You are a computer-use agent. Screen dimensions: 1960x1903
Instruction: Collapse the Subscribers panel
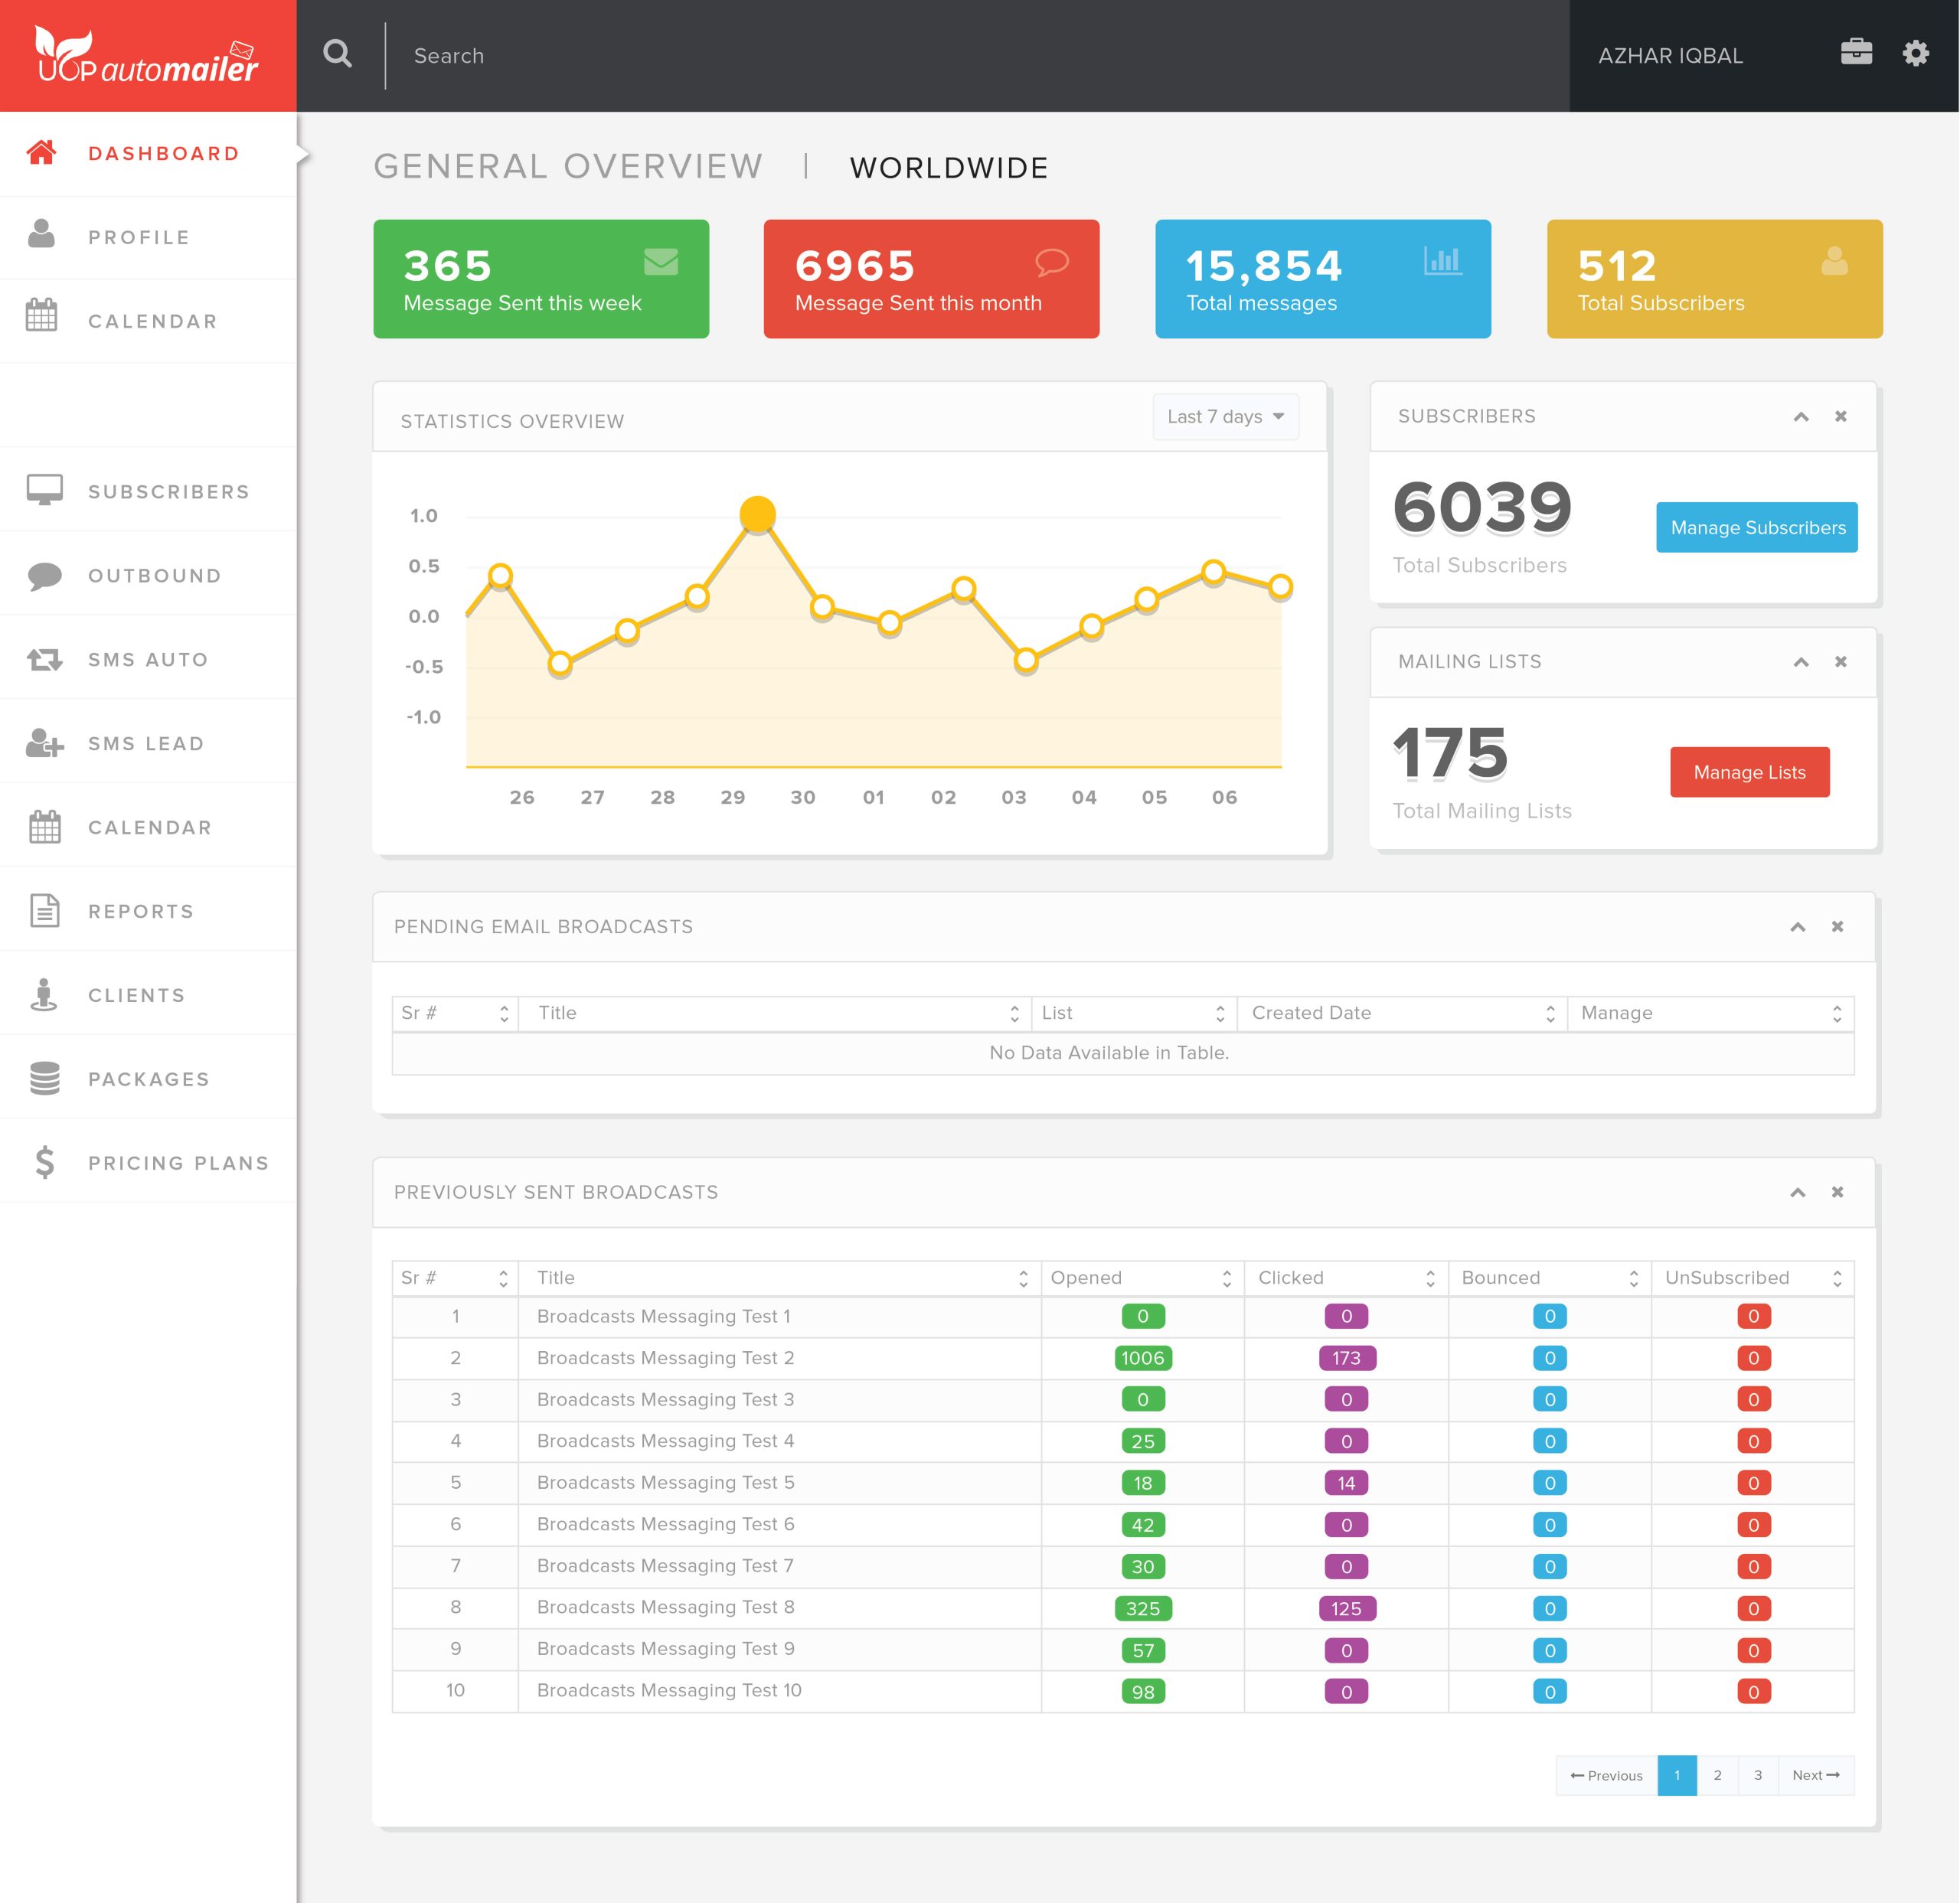pos(1800,417)
